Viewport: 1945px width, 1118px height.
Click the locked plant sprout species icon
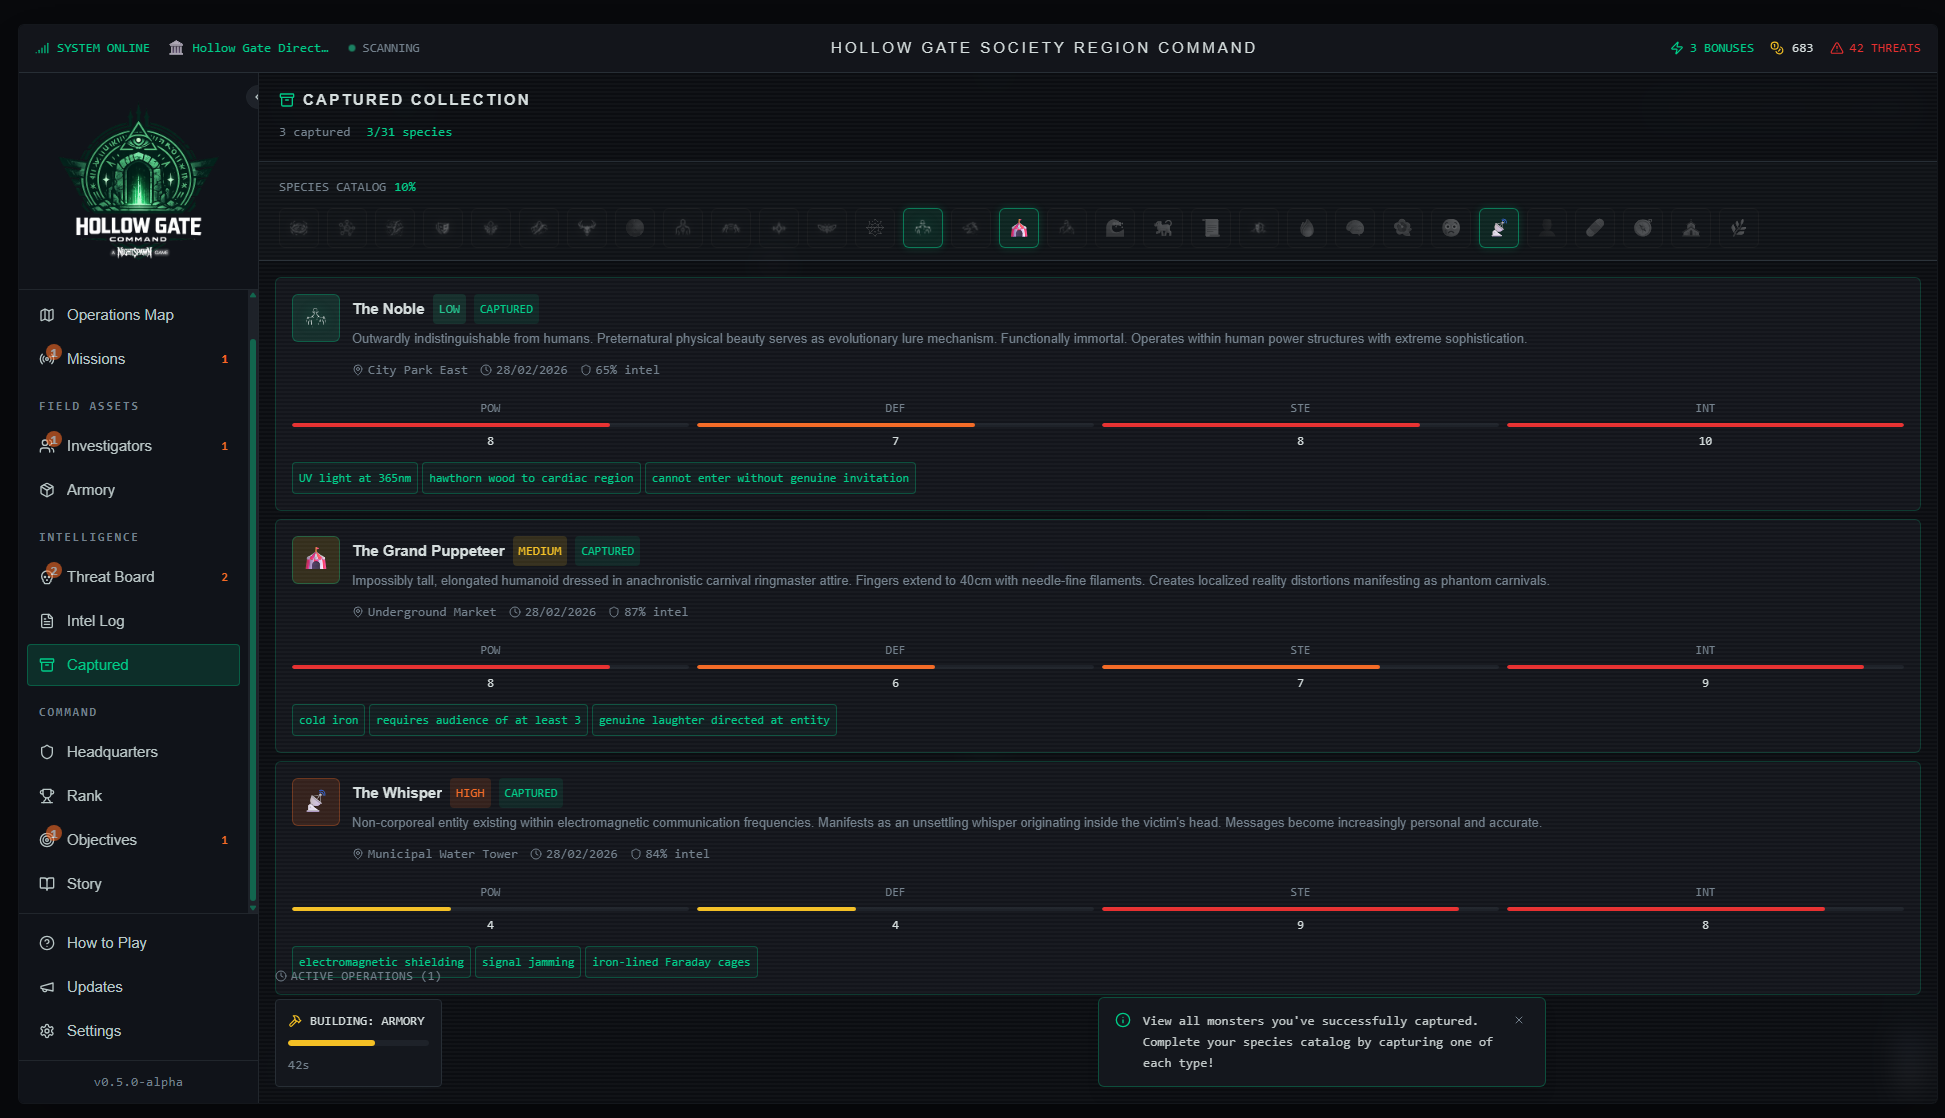(1739, 228)
